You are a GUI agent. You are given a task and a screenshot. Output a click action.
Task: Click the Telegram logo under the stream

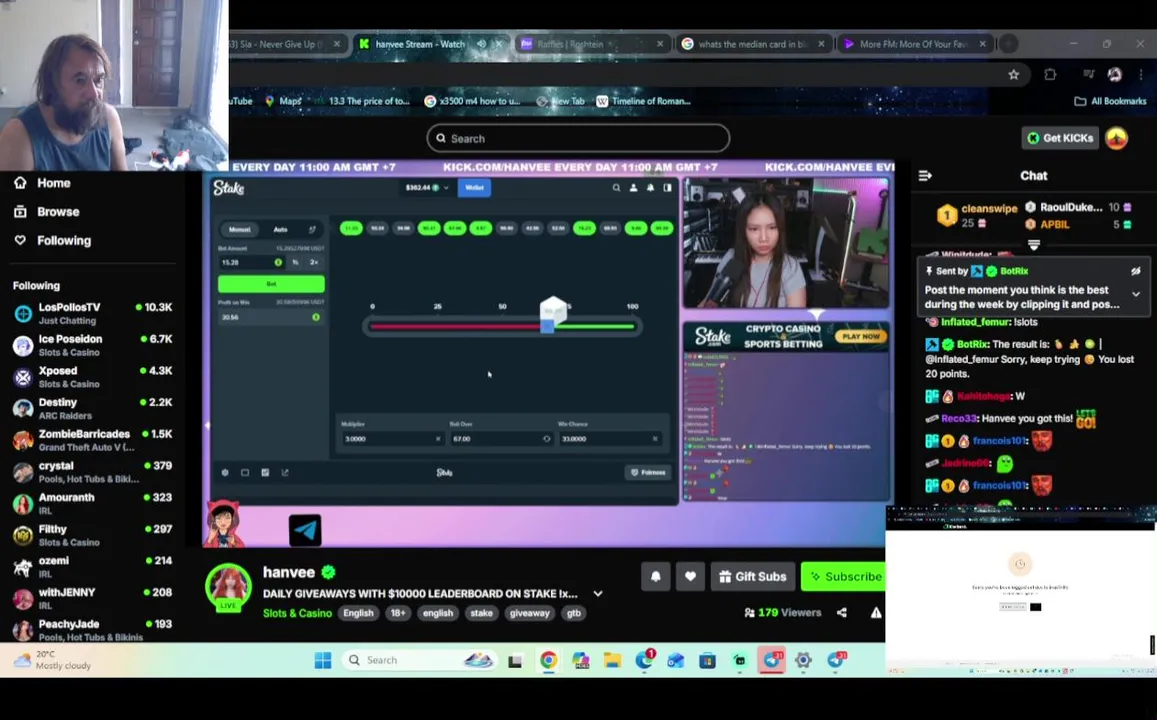coord(305,530)
